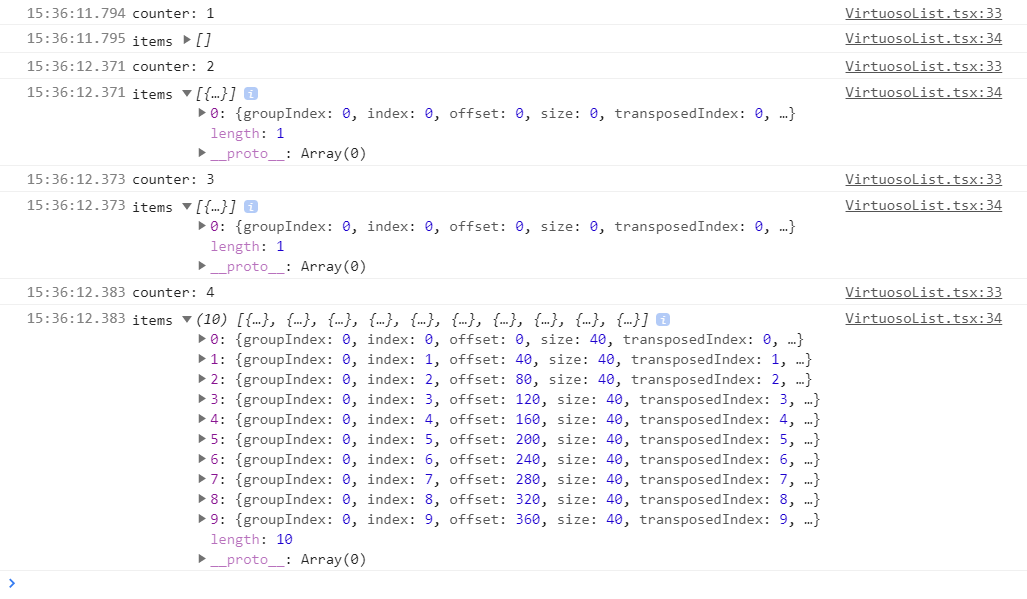Click the info icon beside the first items array
1027x599 pixels.
(250, 93)
